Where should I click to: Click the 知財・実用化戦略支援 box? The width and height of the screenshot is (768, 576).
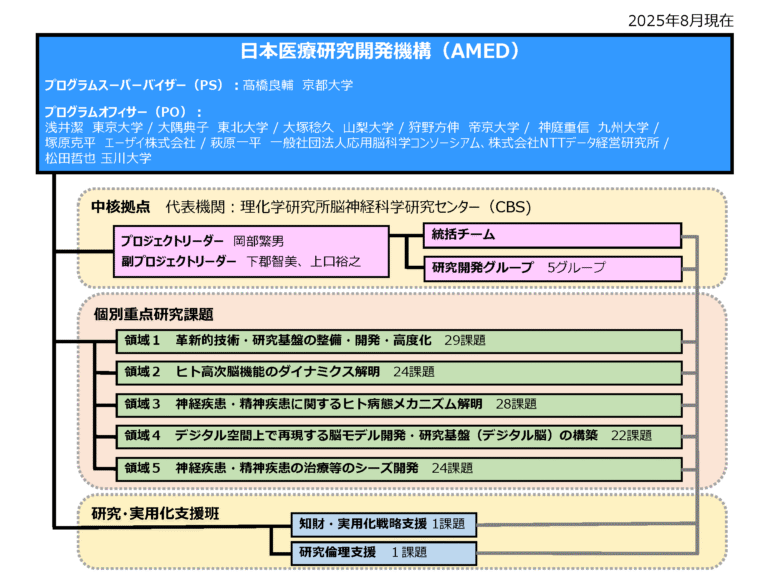(x=384, y=525)
